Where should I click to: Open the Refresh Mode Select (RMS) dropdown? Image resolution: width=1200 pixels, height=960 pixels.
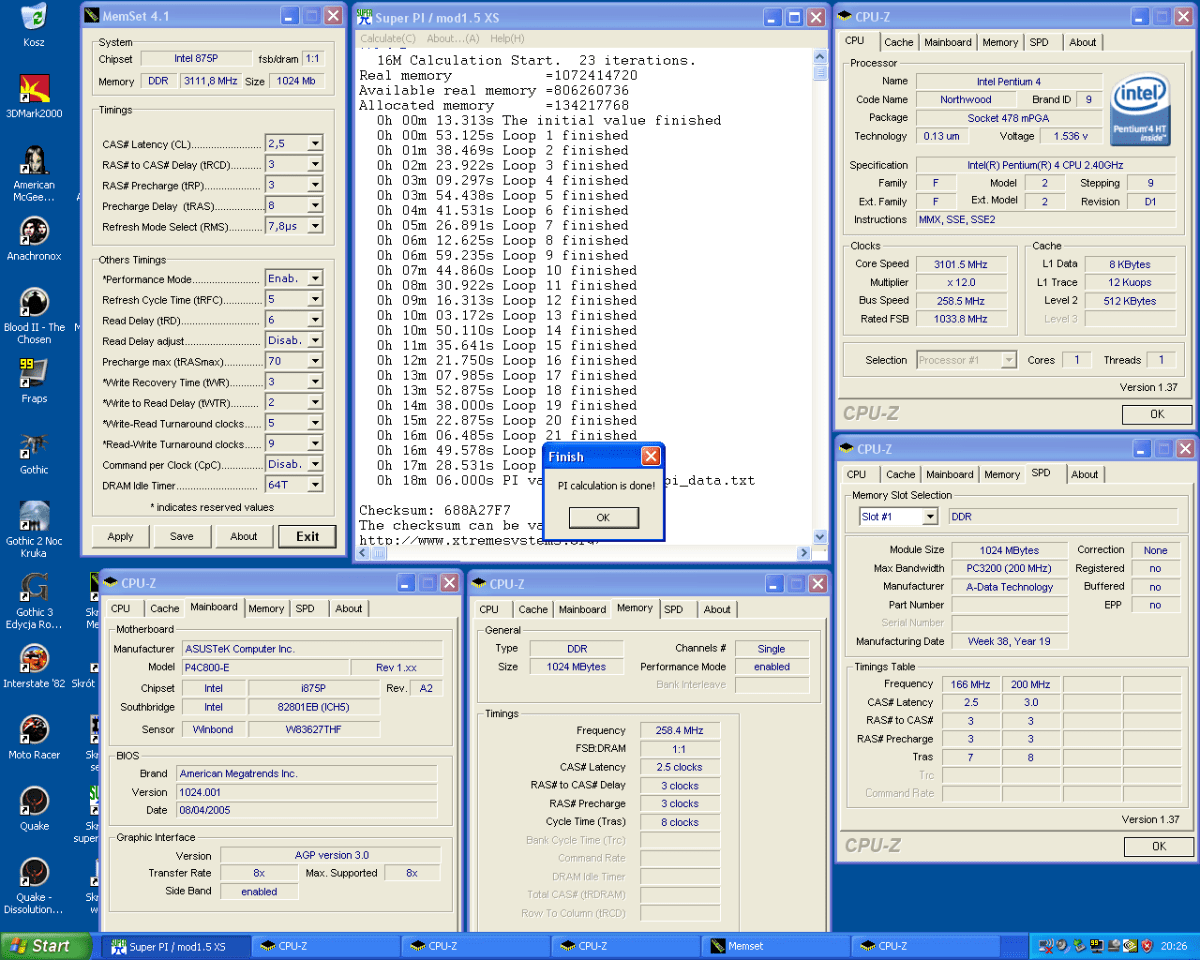[315, 227]
